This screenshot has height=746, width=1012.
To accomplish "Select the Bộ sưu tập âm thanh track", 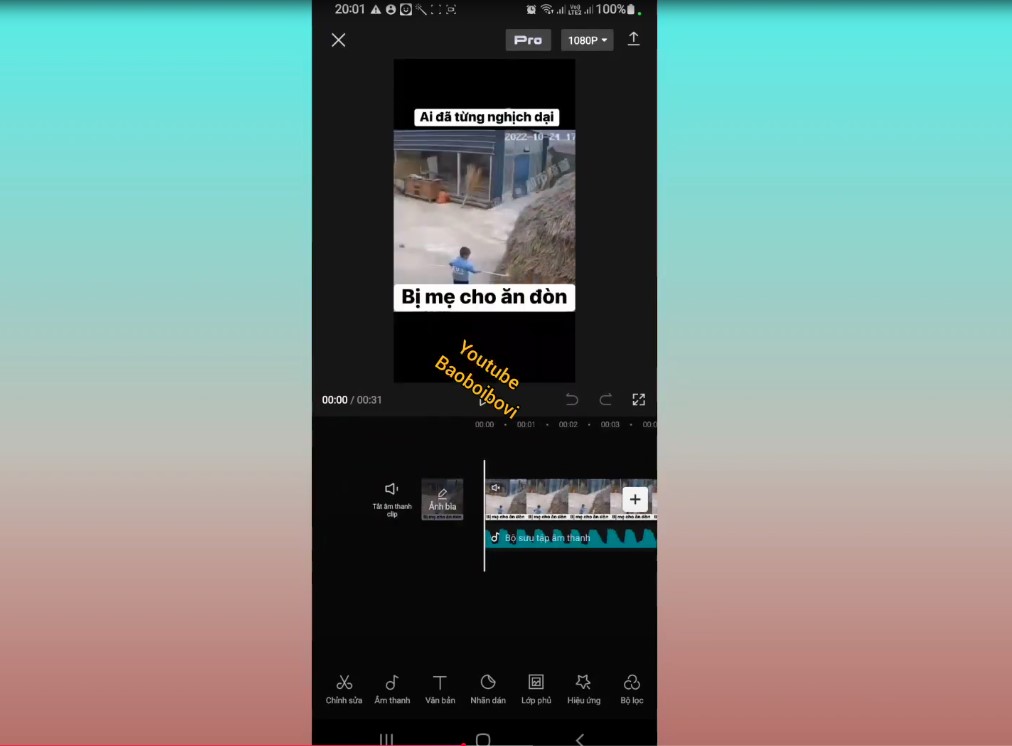I will (x=571, y=538).
